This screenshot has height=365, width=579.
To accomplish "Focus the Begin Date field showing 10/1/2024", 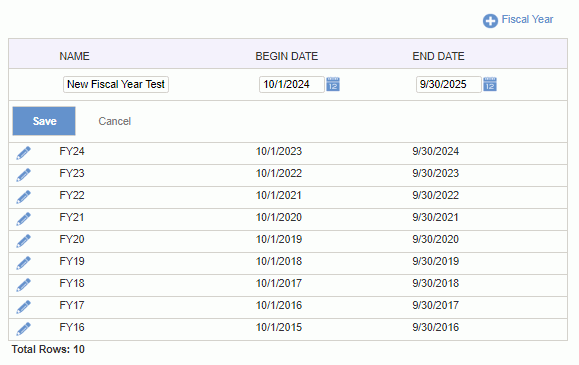I will 292,84.
